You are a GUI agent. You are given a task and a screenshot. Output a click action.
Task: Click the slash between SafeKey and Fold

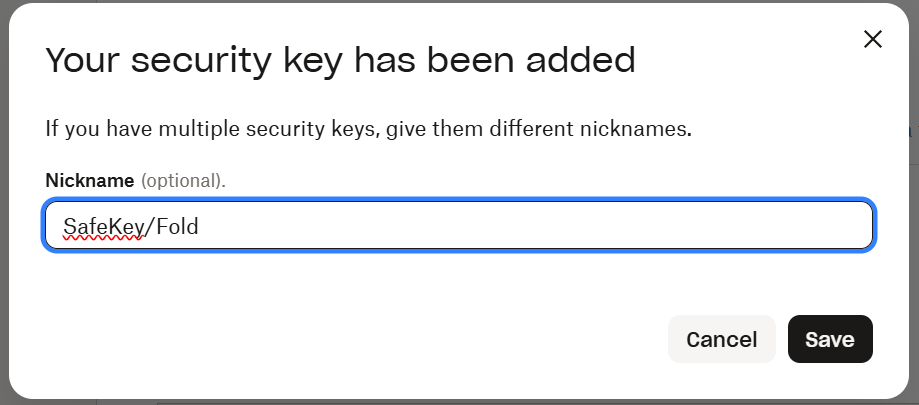150,227
